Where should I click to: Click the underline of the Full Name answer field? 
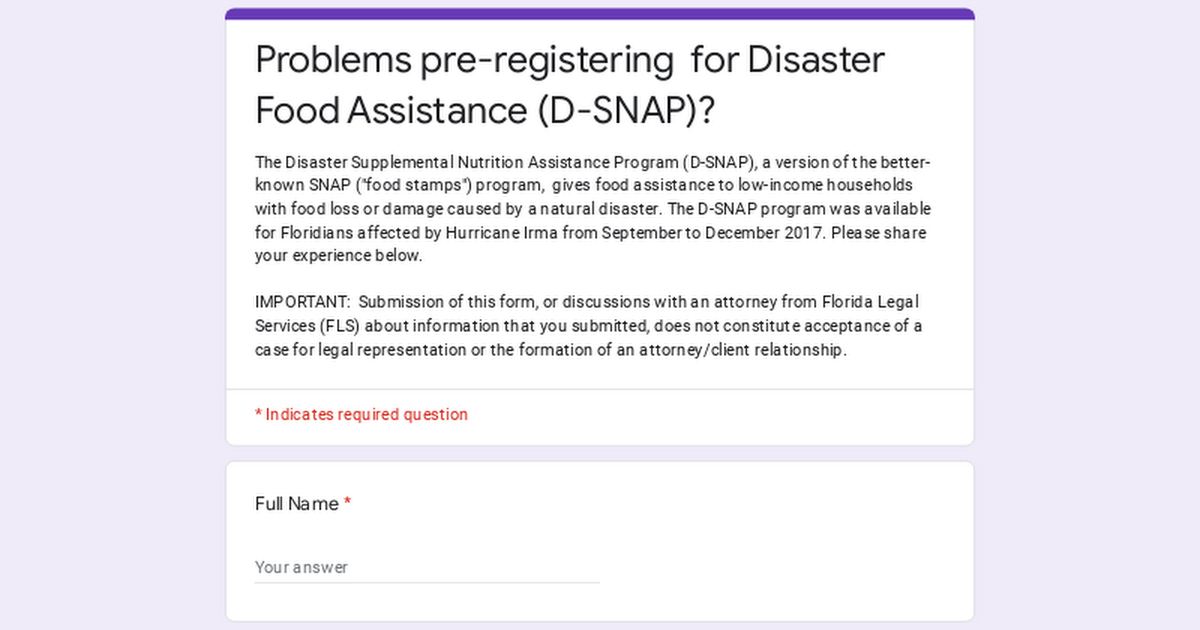click(x=427, y=582)
